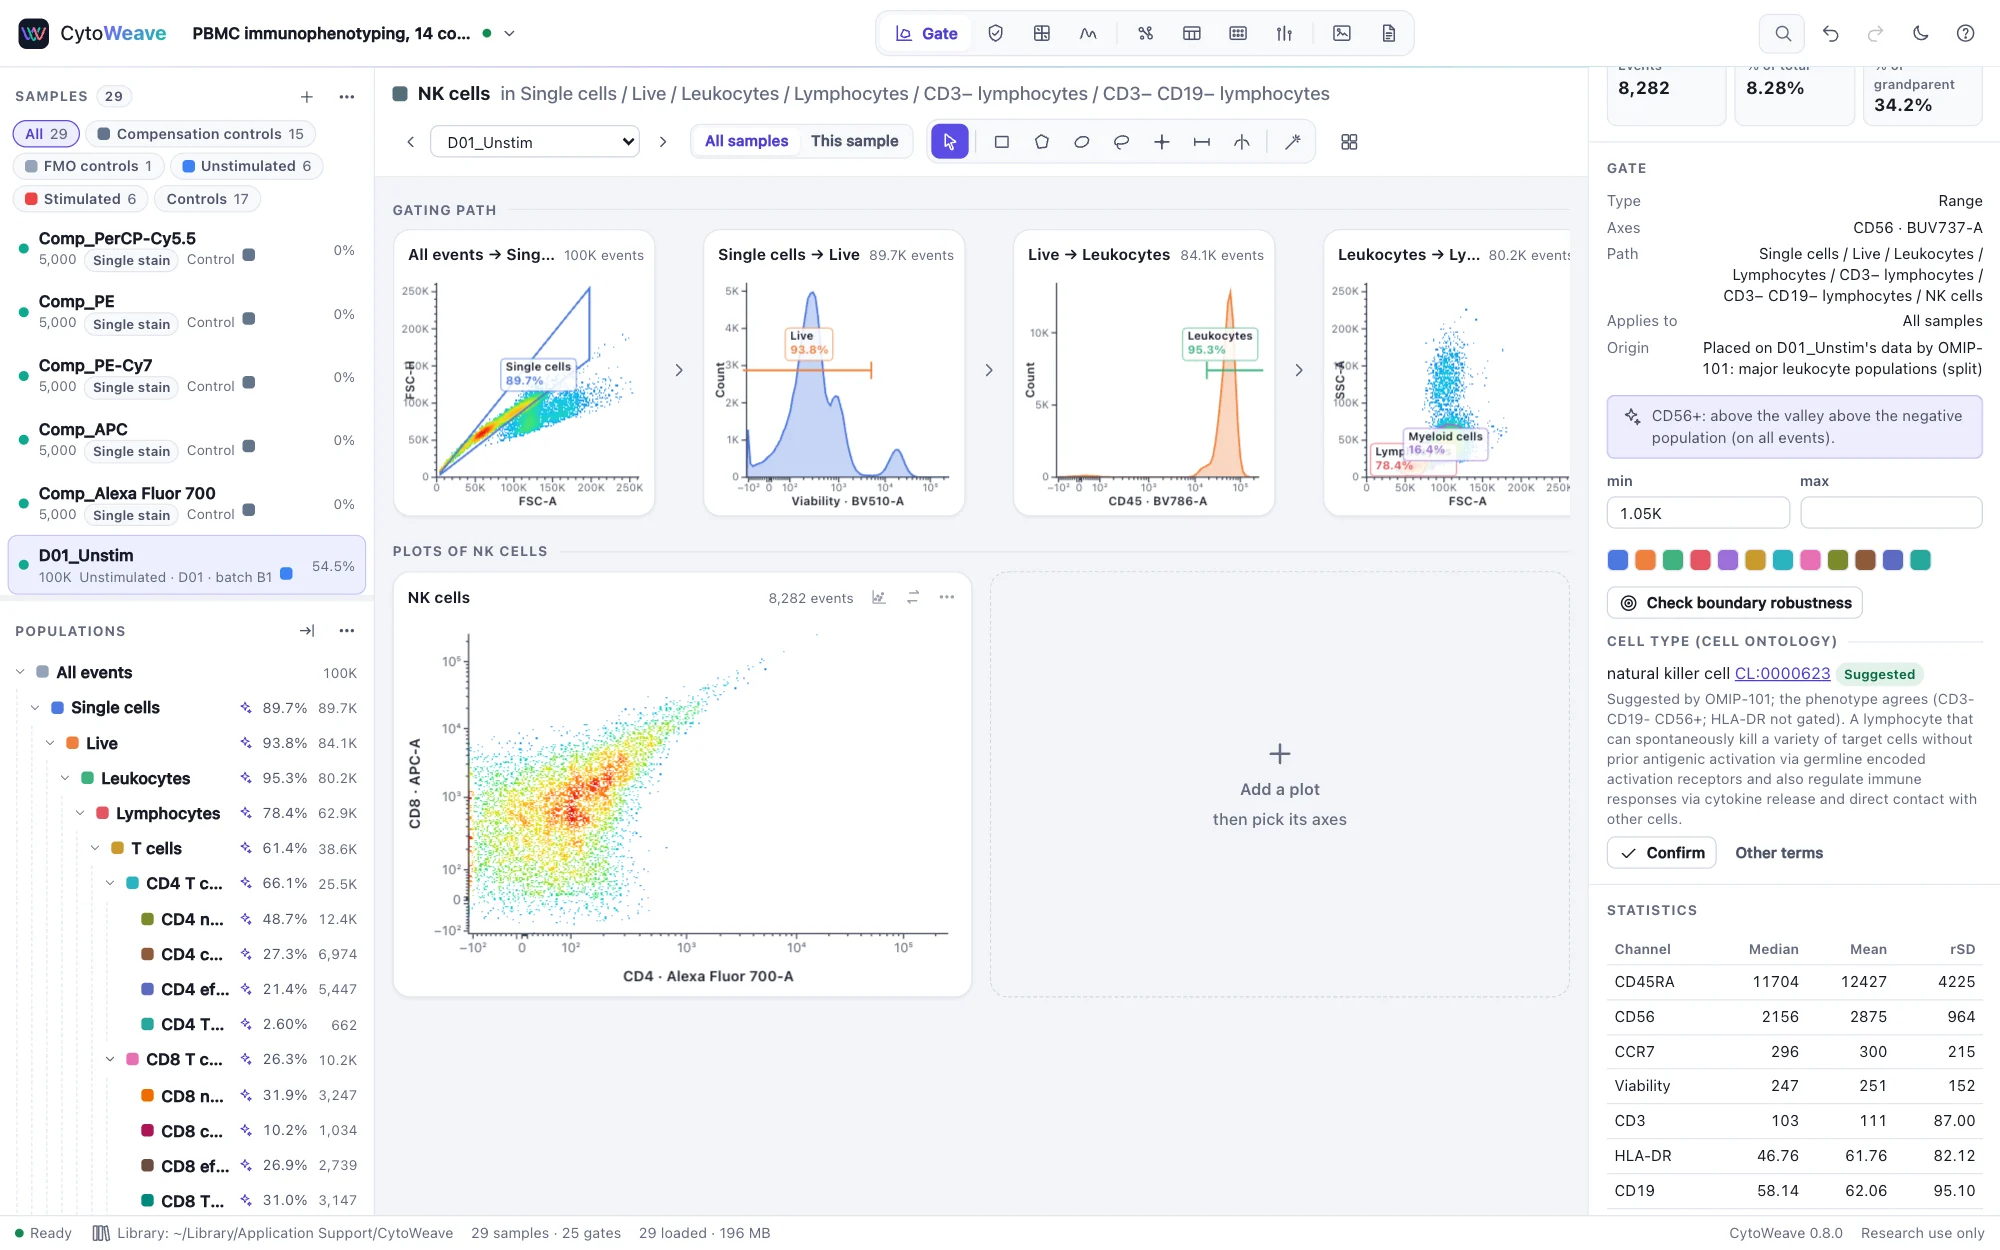This screenshot has width=2000, height=1250.
Task: Open the image figure export workspace
Action: coord(1342,33)
